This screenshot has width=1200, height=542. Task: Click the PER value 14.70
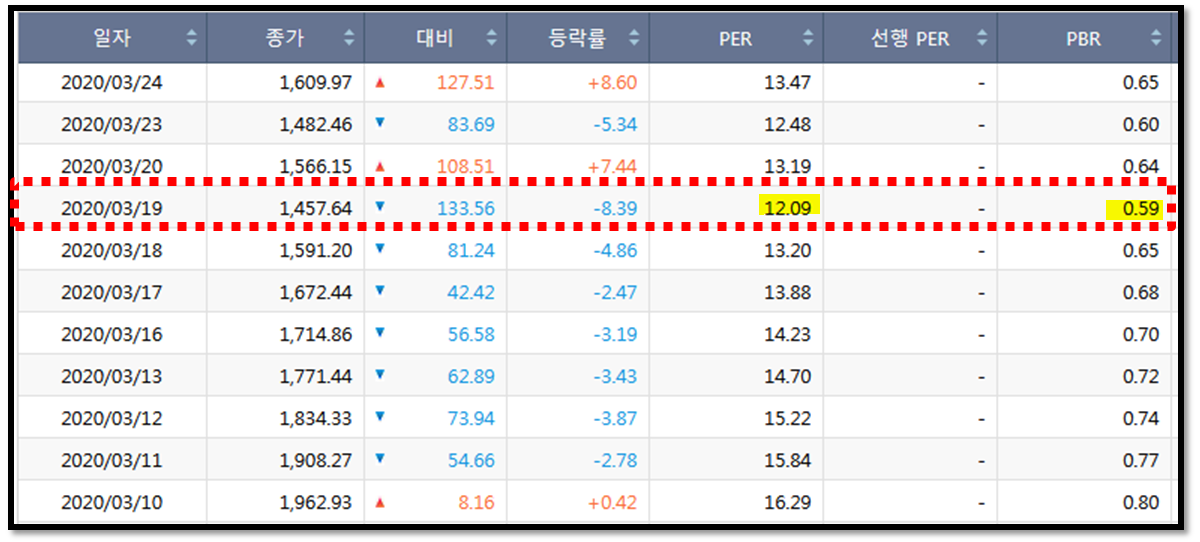click(x=788, y=377)
